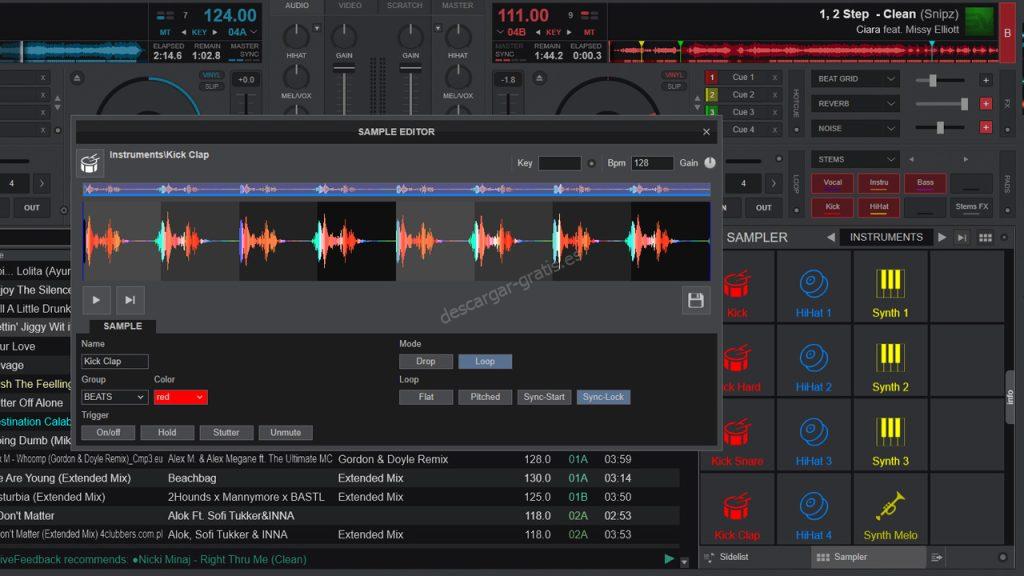Trigger the HiHat 1 cymbal pad
1024x576 pixels.
pyautogui.click(x=814, y=287)
